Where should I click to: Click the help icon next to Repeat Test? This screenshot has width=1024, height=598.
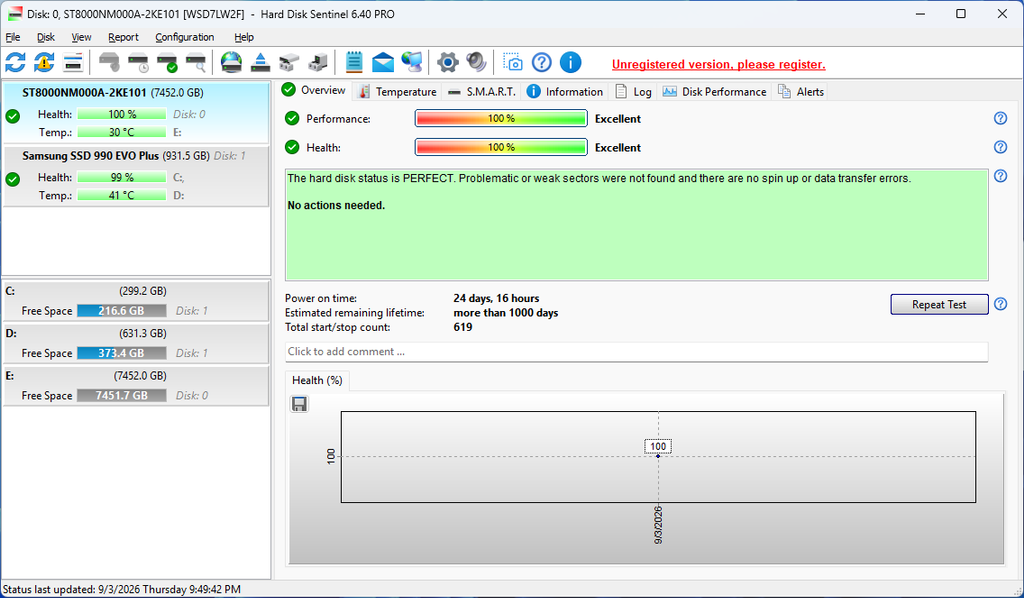click(1000, 304)
